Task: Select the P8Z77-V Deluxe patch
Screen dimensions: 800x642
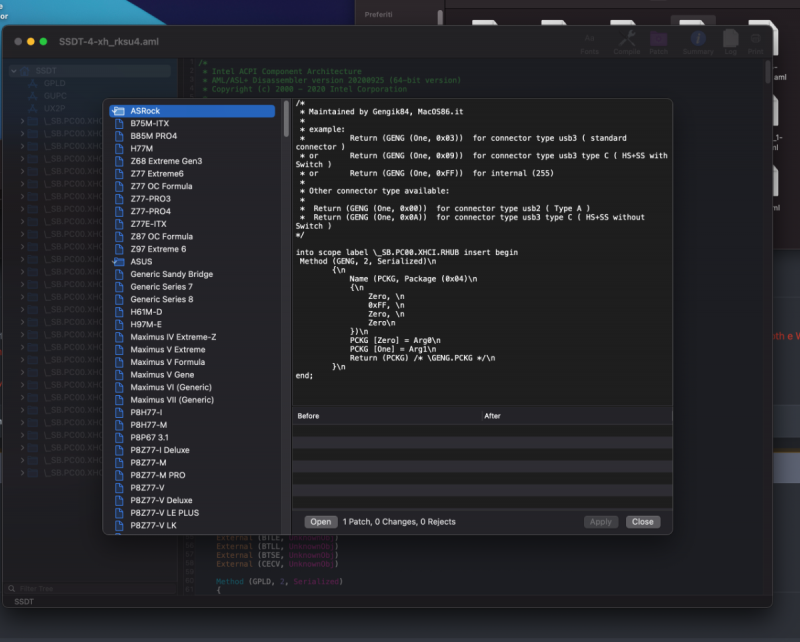Action: coord(161,500)
